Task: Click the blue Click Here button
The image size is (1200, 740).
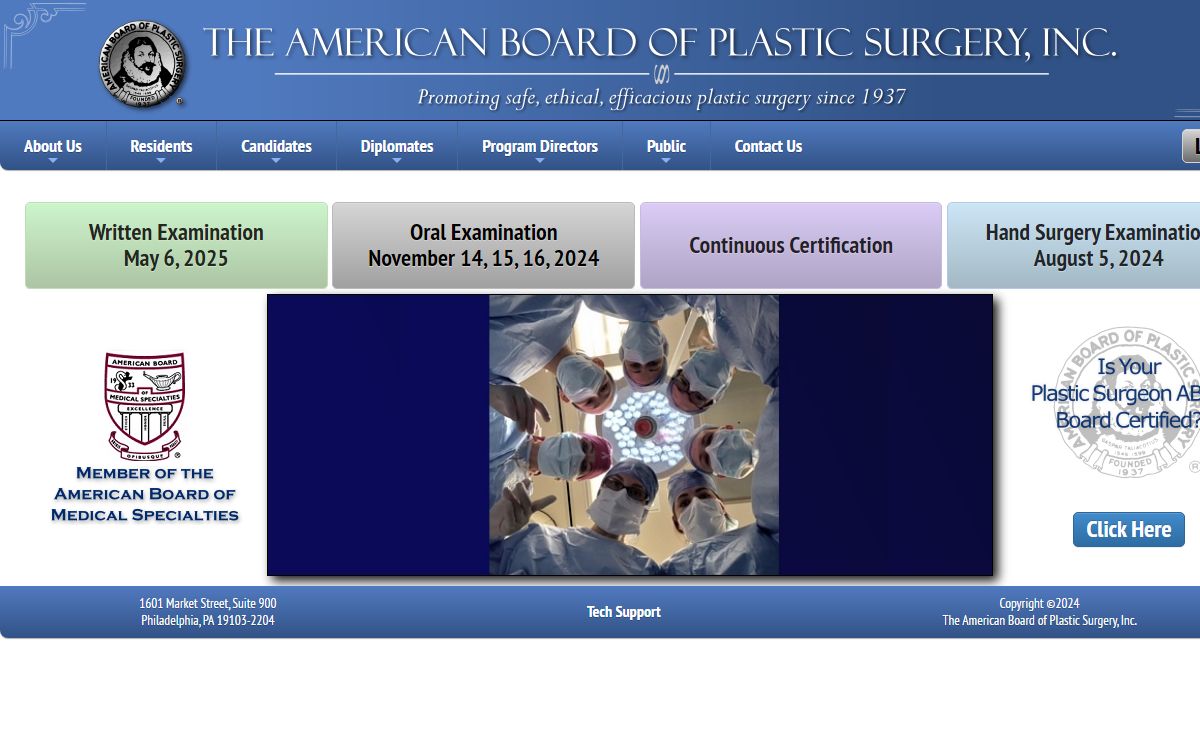Action: [x=1129, y=529]
